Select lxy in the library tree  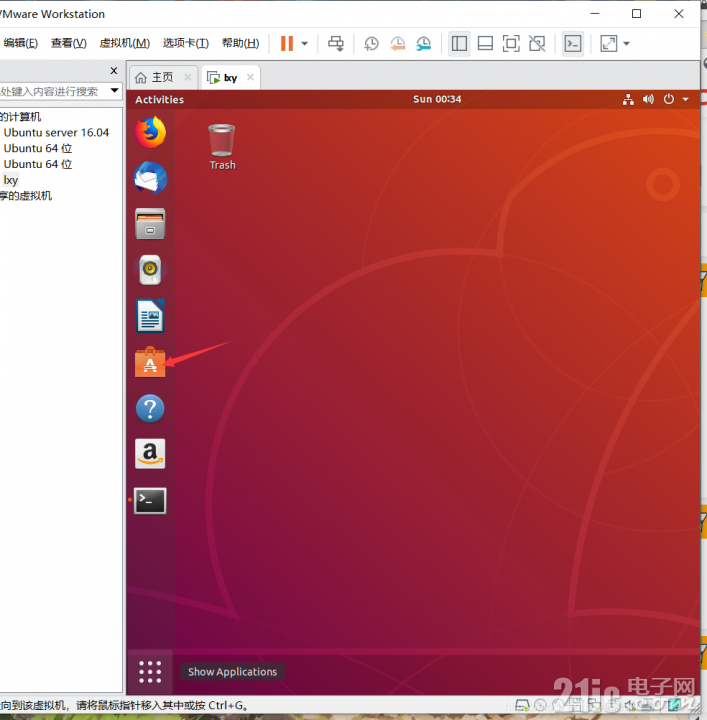coord(11,180)
